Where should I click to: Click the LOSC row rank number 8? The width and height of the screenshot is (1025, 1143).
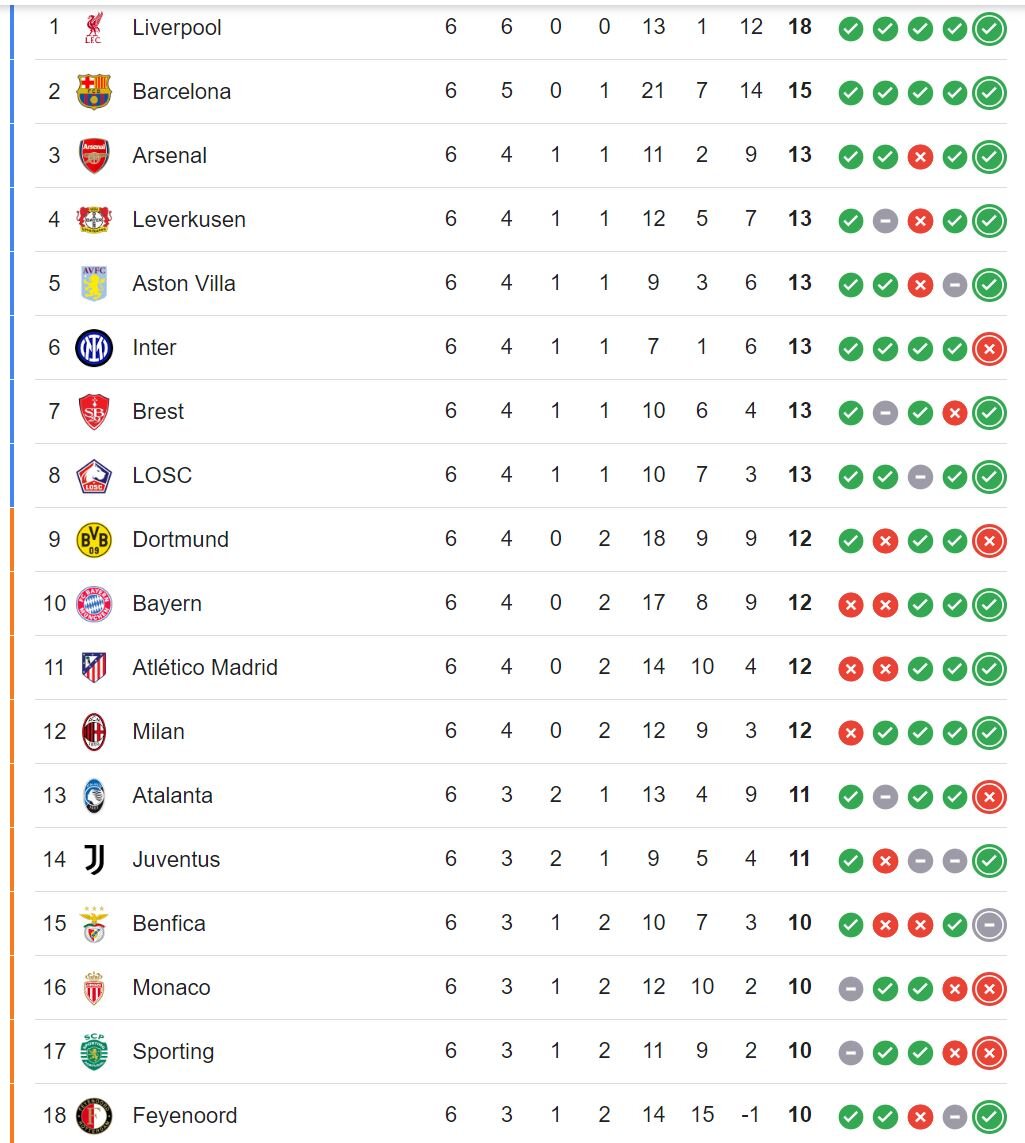[x=54, y=476]
